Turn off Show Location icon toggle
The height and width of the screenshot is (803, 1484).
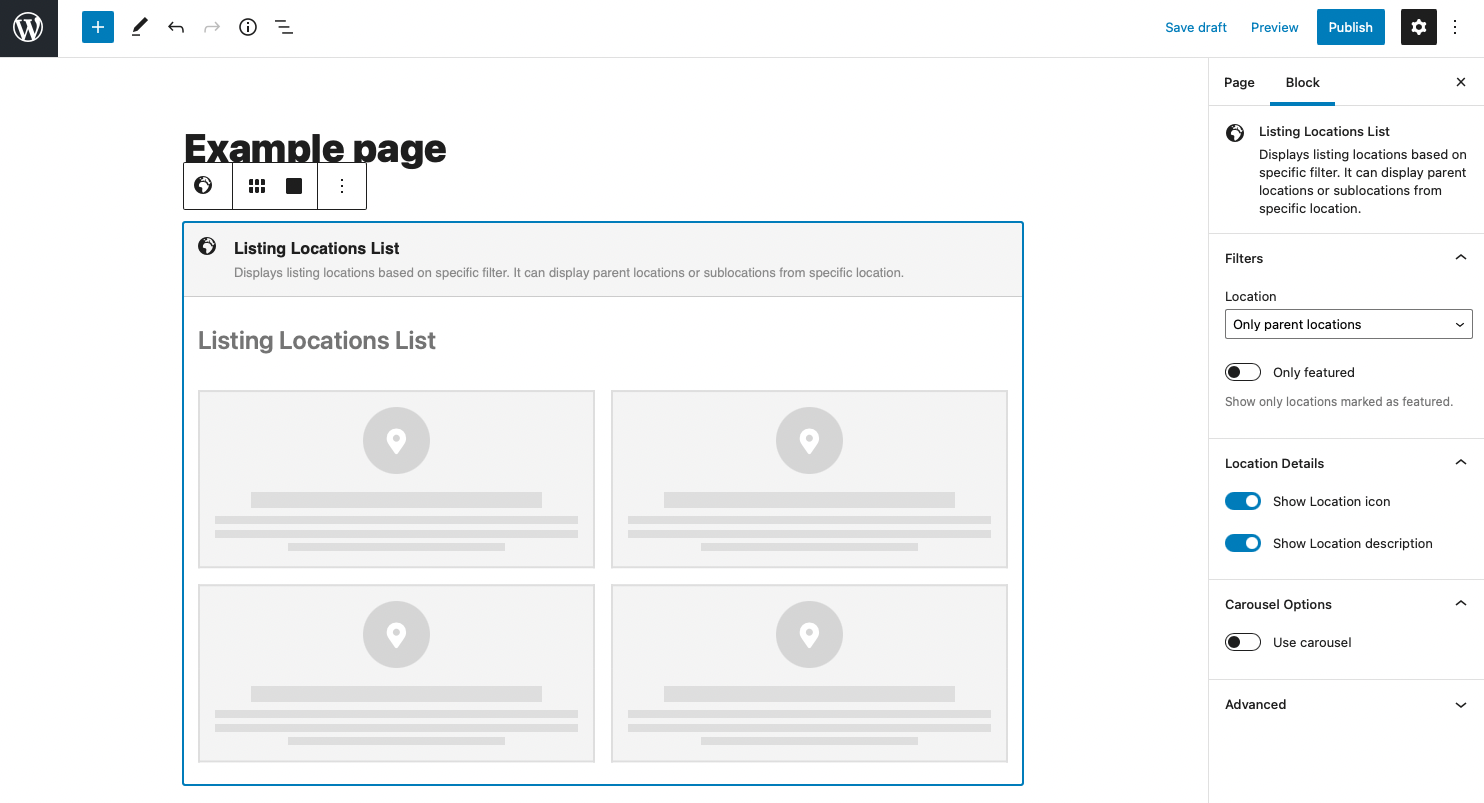1243,501
